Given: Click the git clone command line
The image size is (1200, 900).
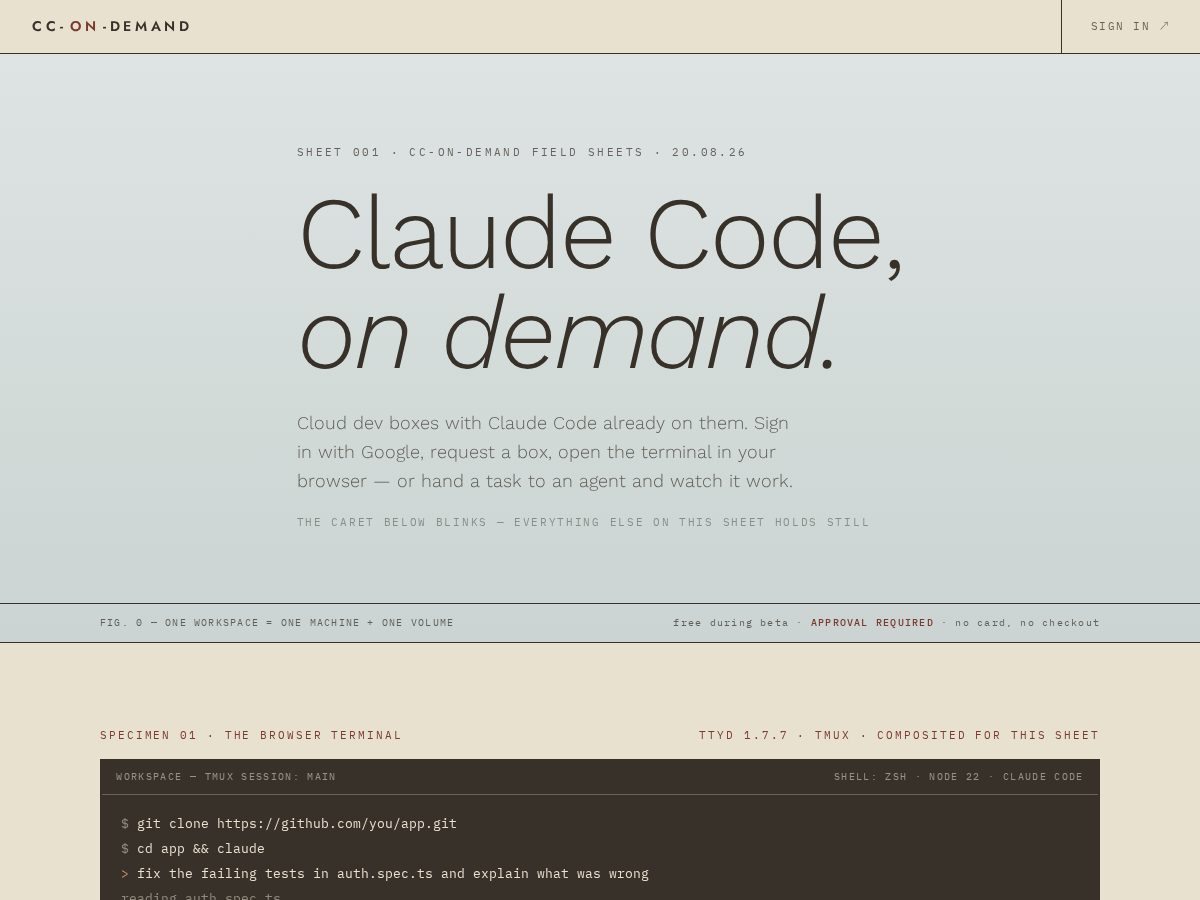Looking at the screenshot, I should pyautogui.click(x=289, y=824).
